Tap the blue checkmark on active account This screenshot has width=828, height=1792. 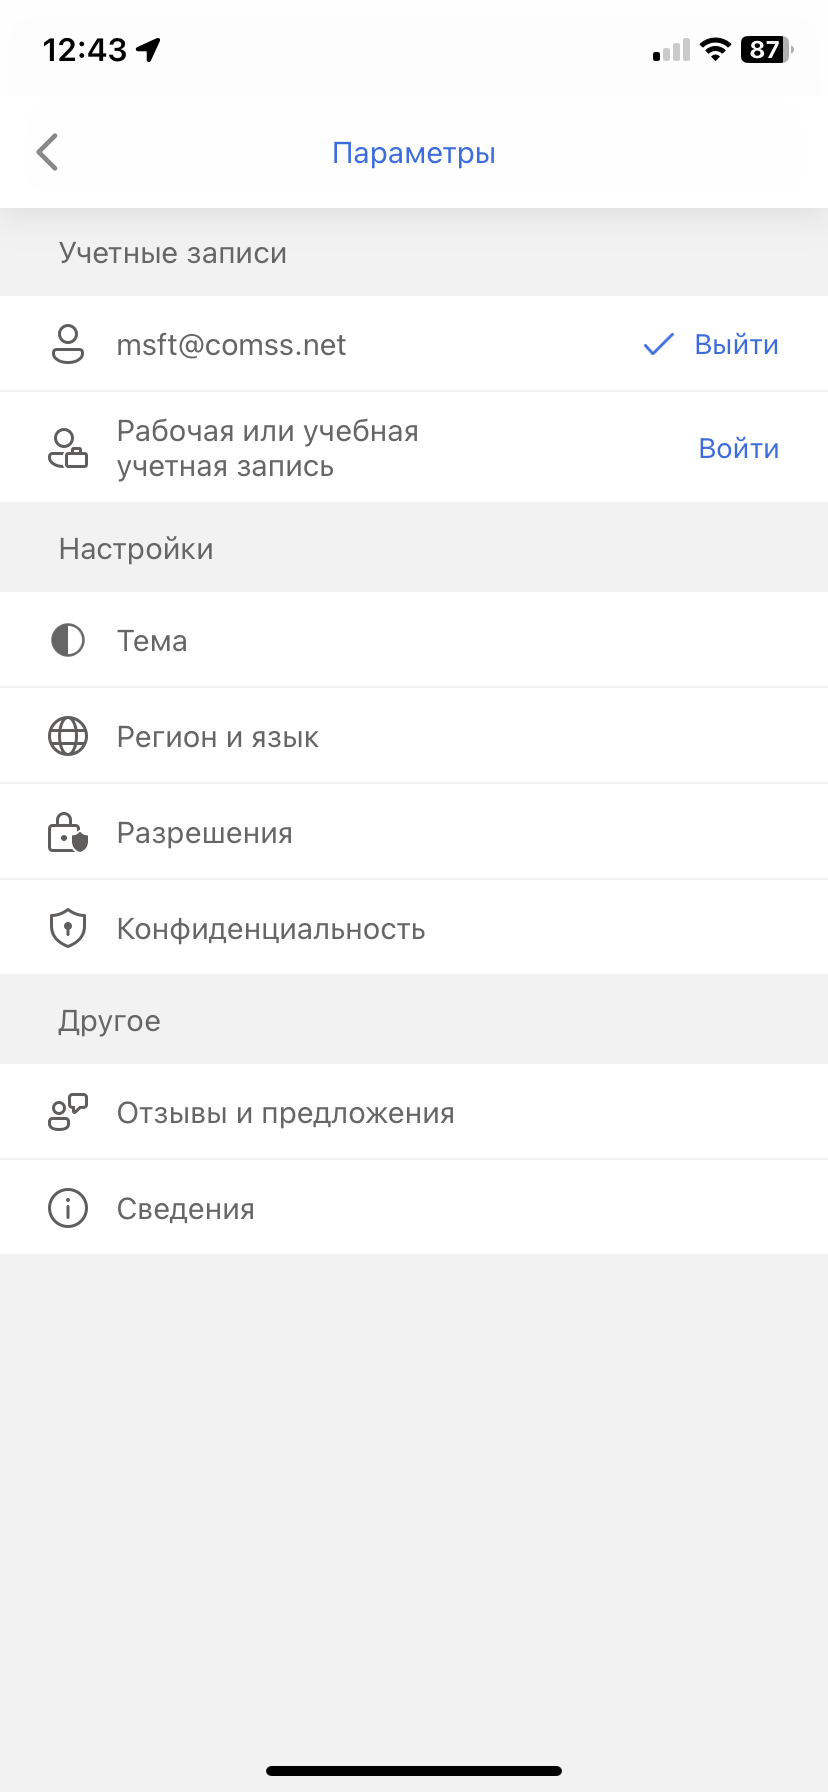point(658,345)
